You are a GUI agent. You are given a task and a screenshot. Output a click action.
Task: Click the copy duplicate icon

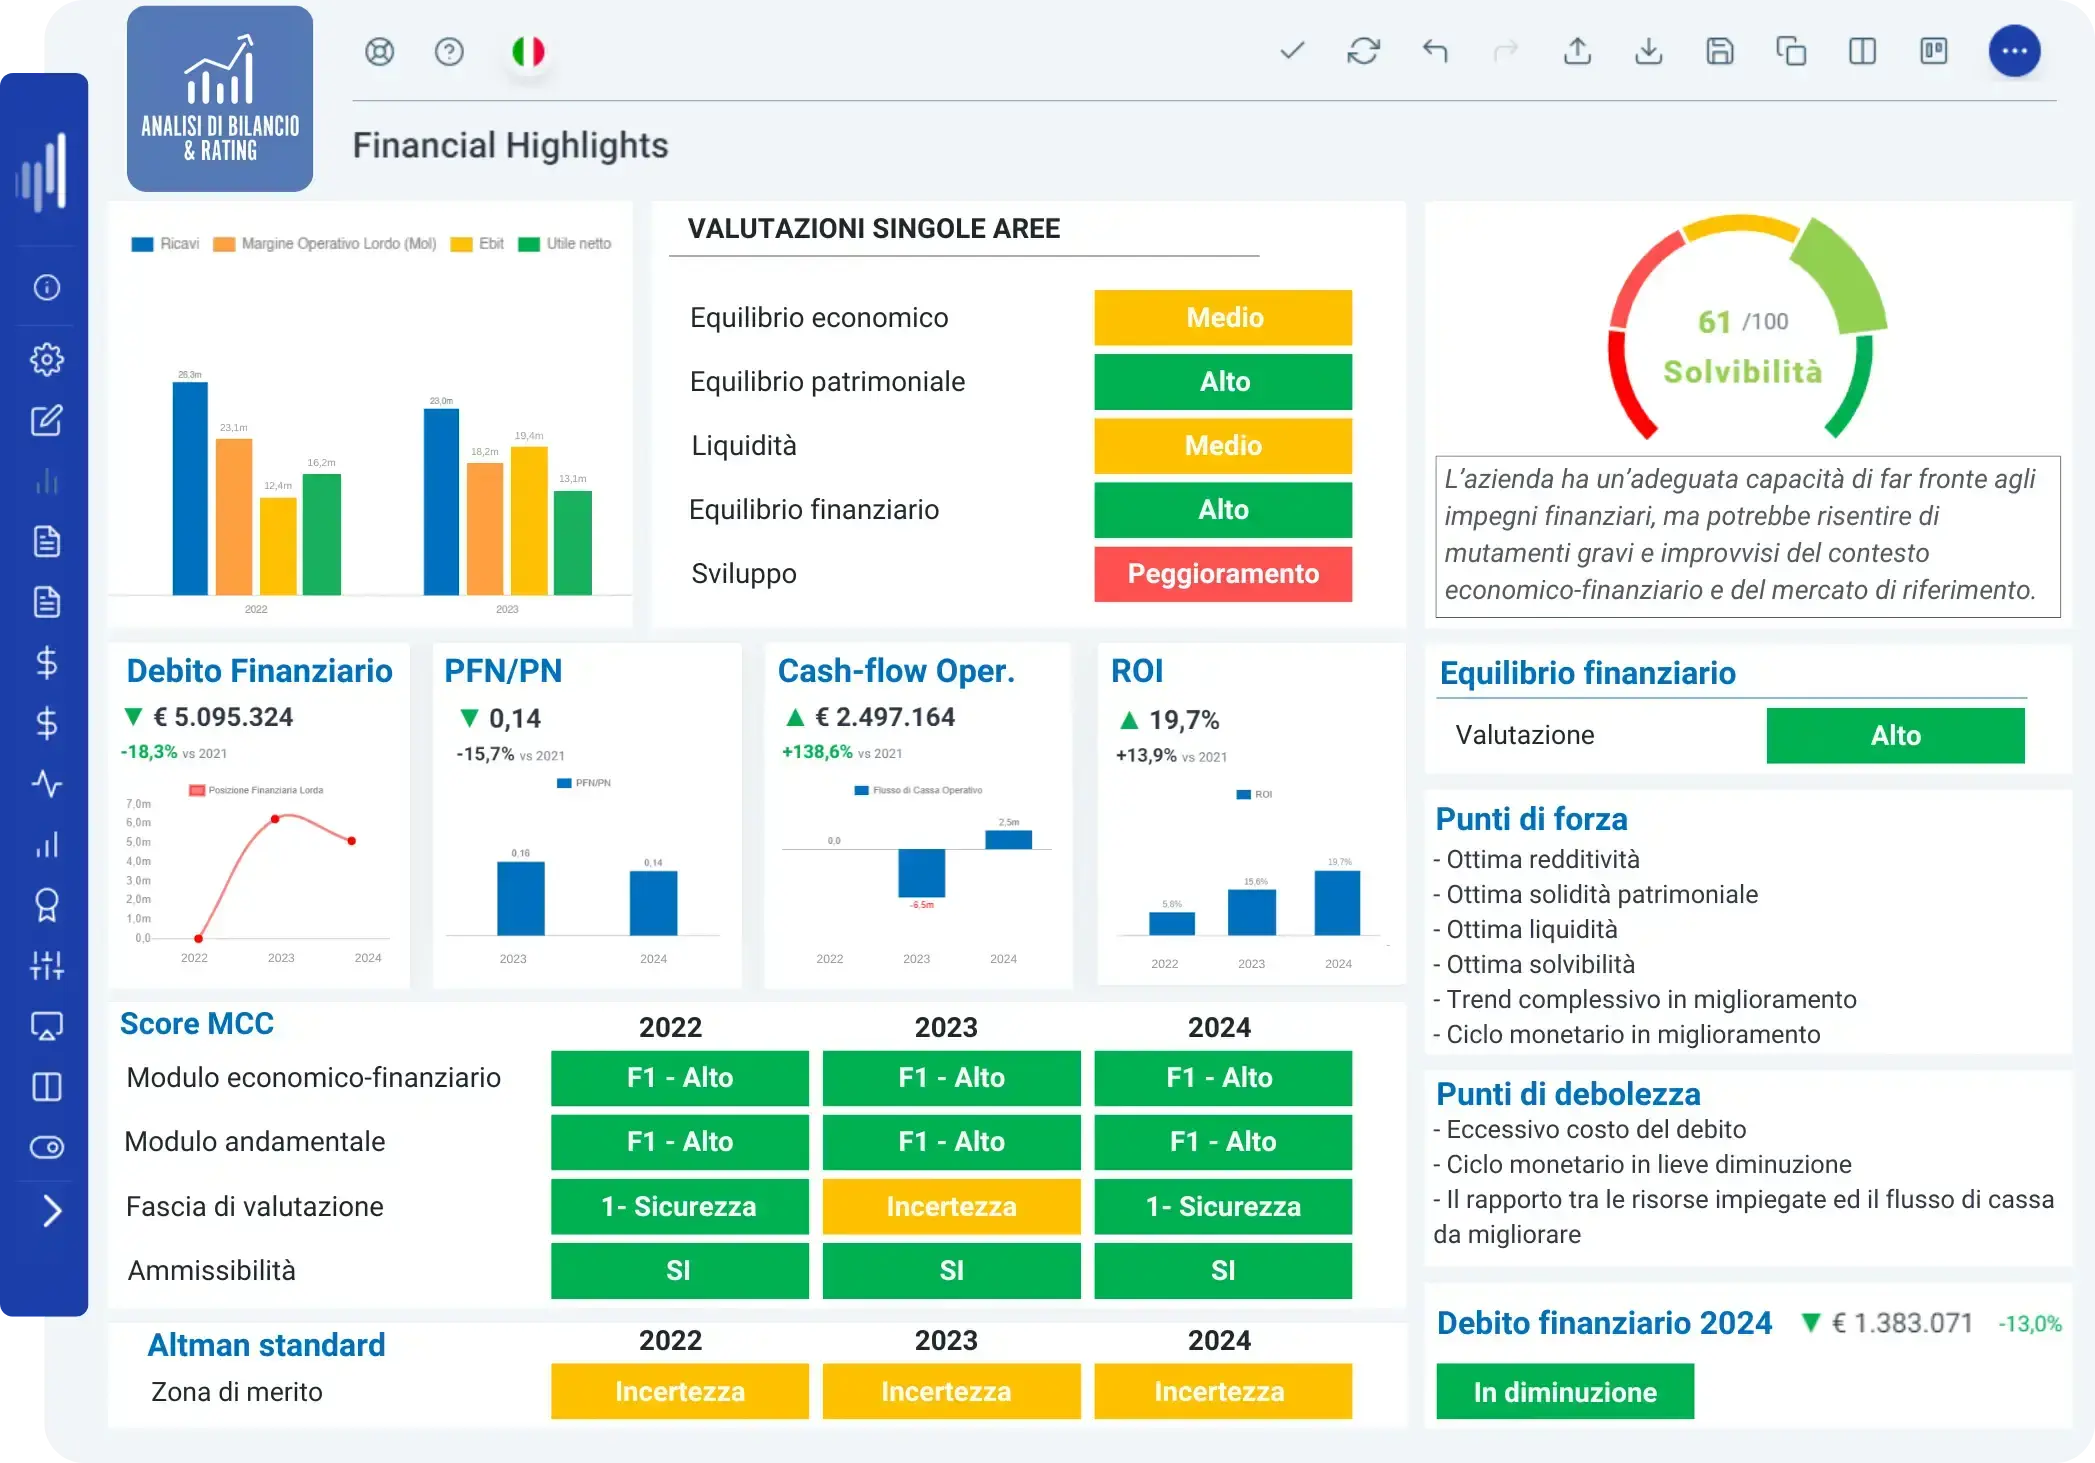(1790, 50)
